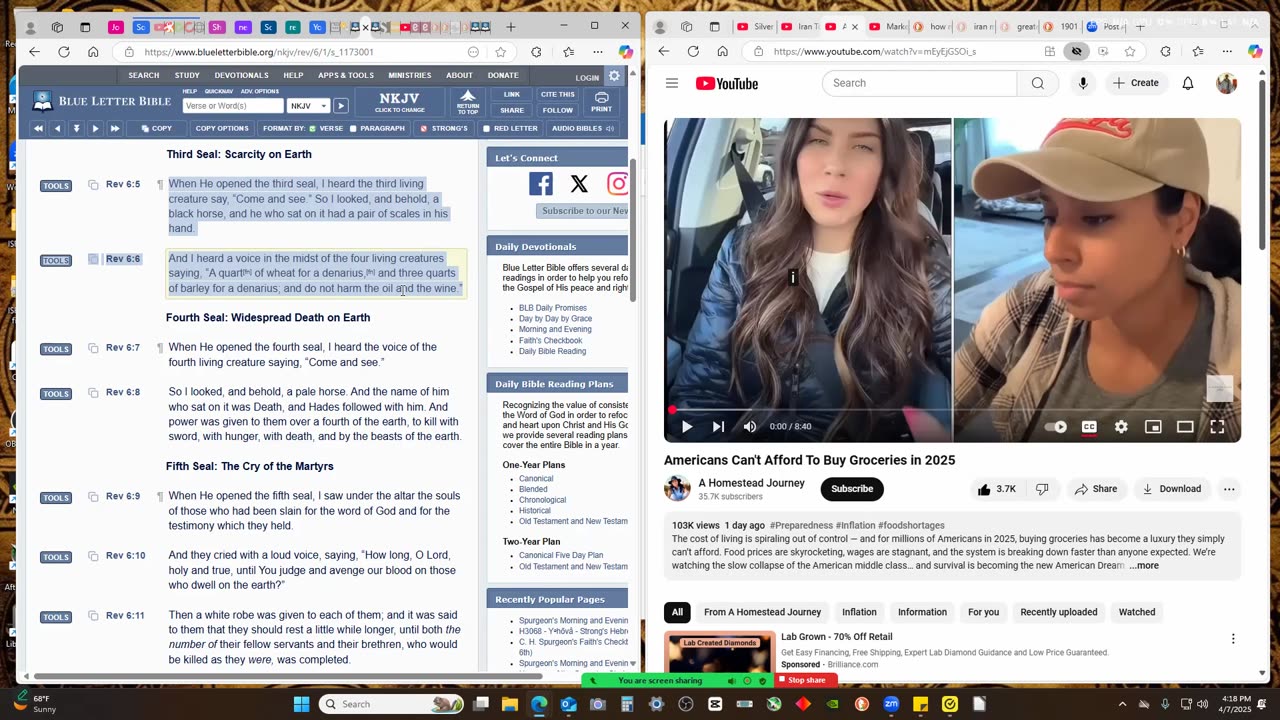Open YouTube player settings gear
The height and width of the screenshot is (720, 1280).
(x=1121, y=427)
